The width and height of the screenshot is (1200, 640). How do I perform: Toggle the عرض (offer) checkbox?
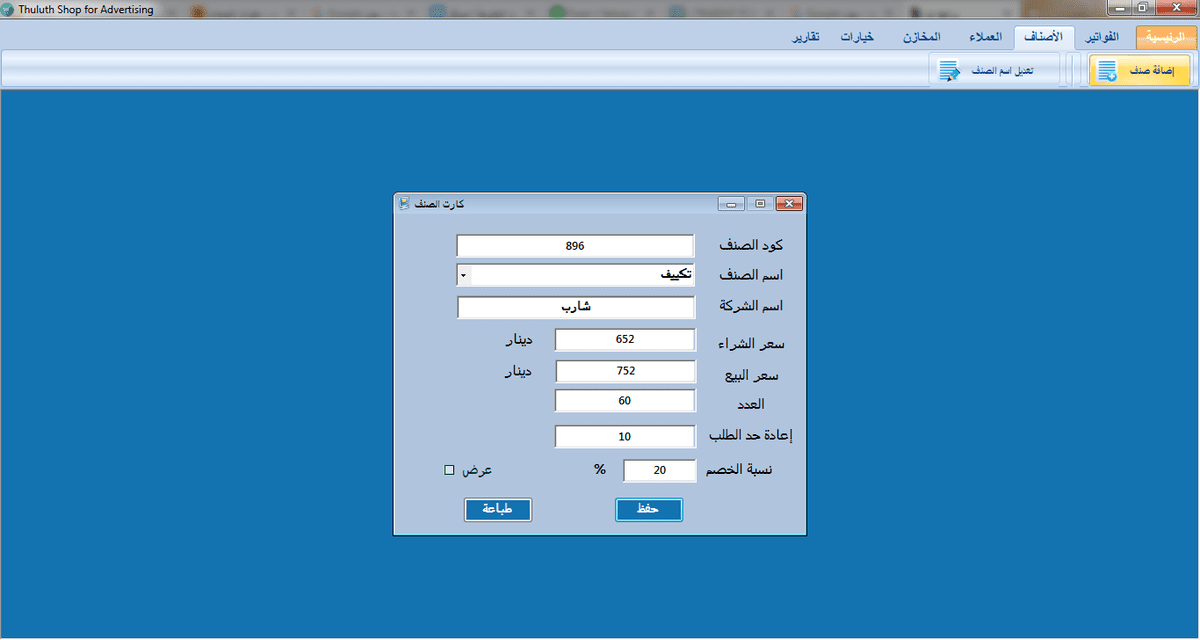click(449, 469)
